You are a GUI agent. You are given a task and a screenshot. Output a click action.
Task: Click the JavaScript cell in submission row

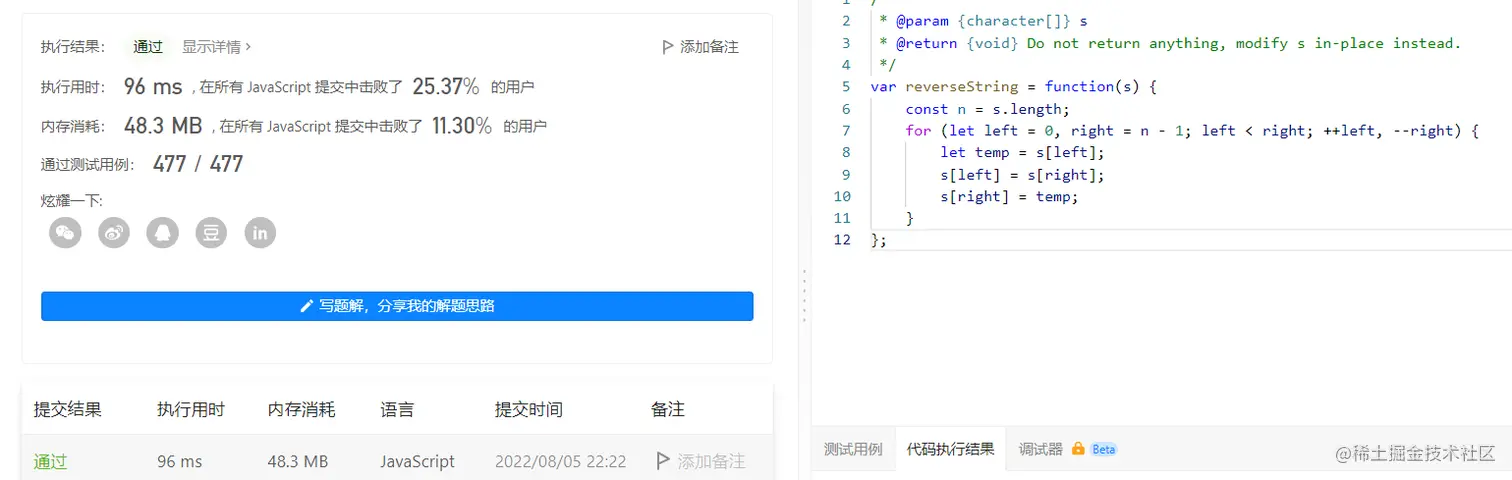(x=417, y=461)
